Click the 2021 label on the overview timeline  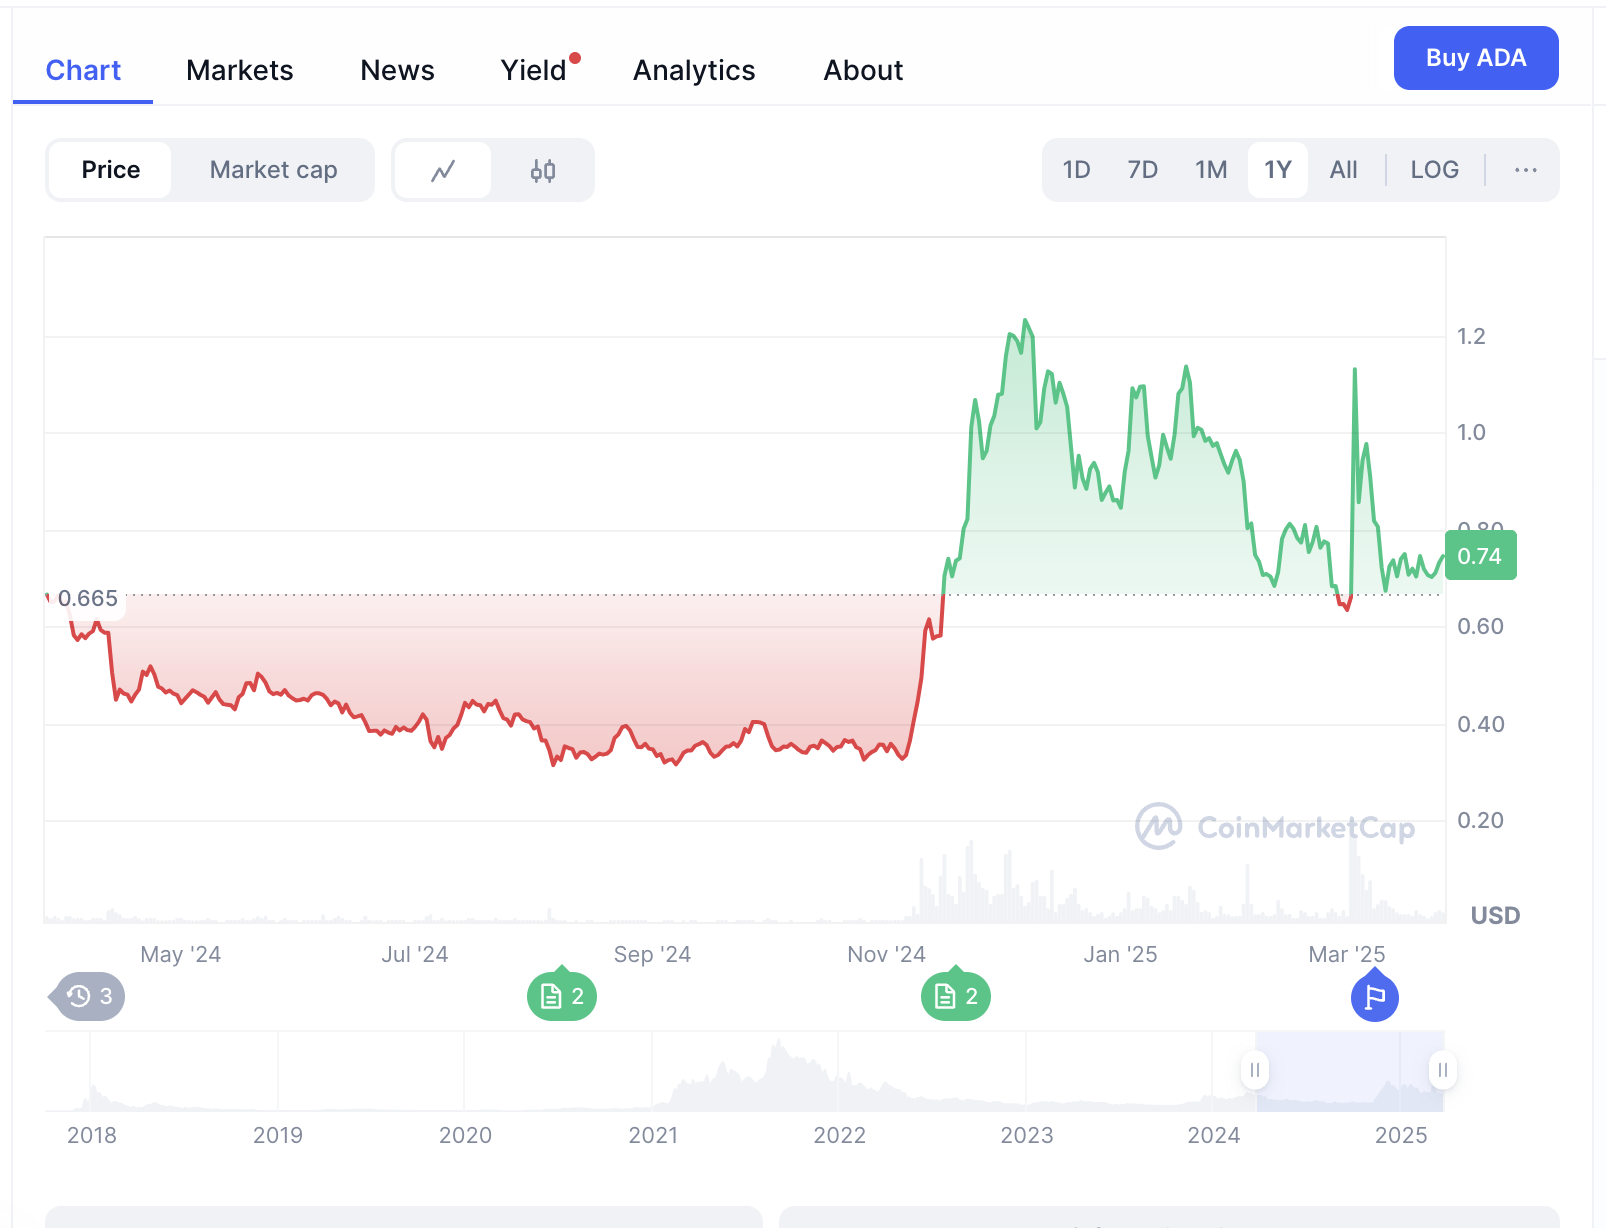pyautogui.click(x=653, y=1135)
